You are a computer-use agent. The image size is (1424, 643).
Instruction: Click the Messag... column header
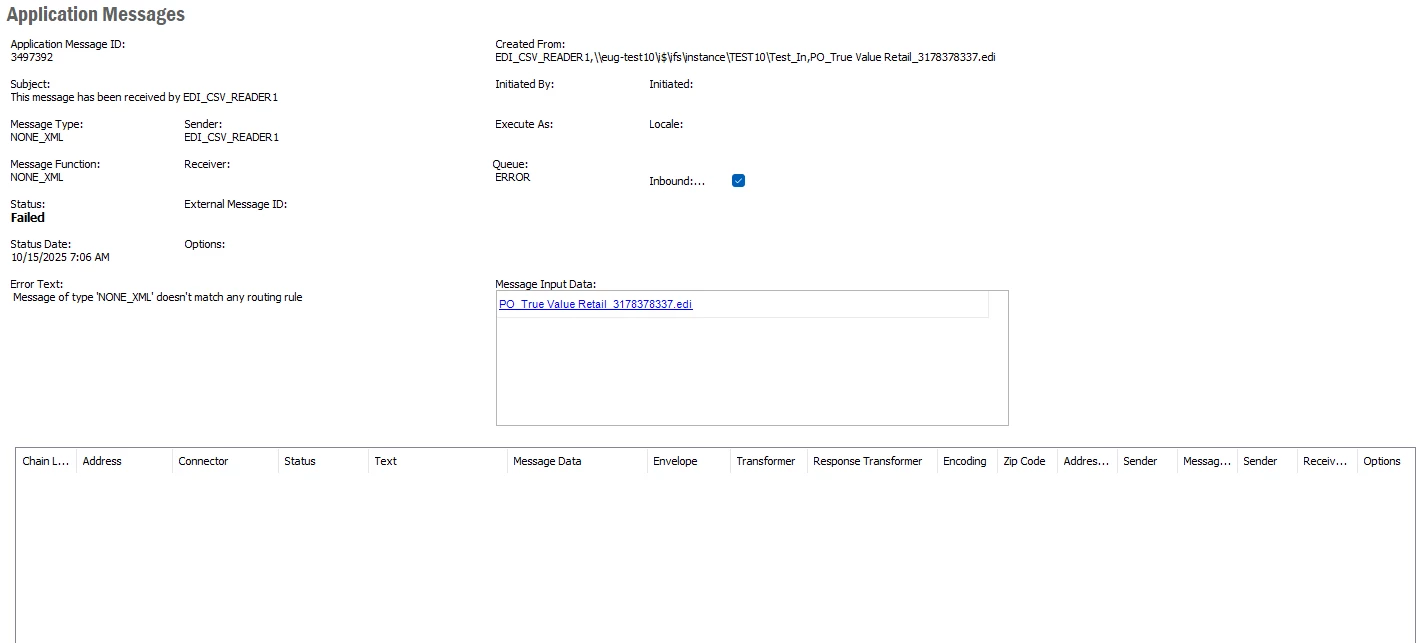point(1207,461)
